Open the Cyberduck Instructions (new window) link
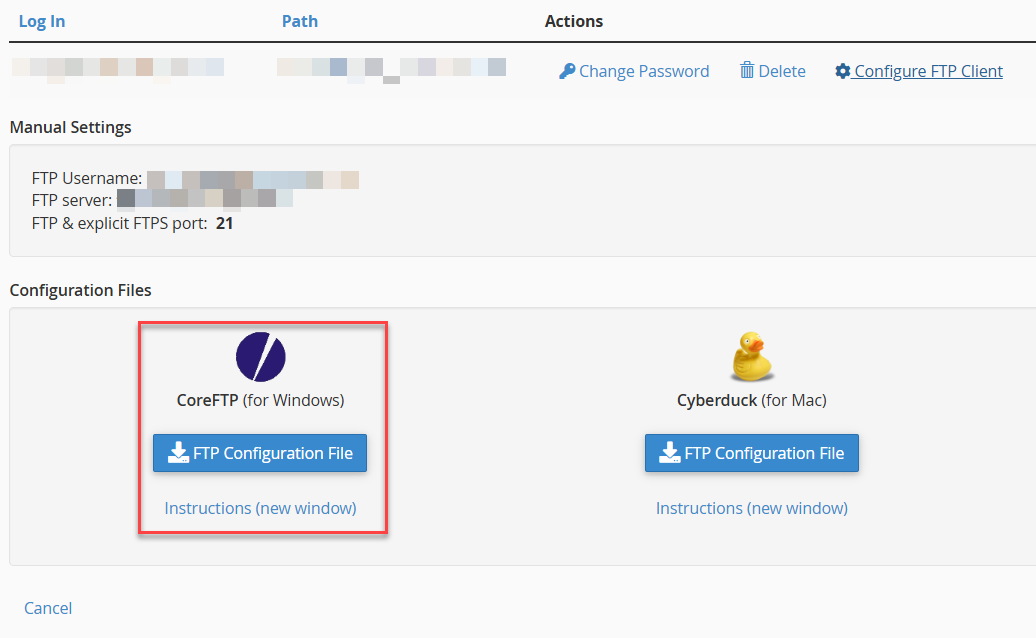Image resolution: width=1036 pixels, height=638 pixels. [752, 508]
